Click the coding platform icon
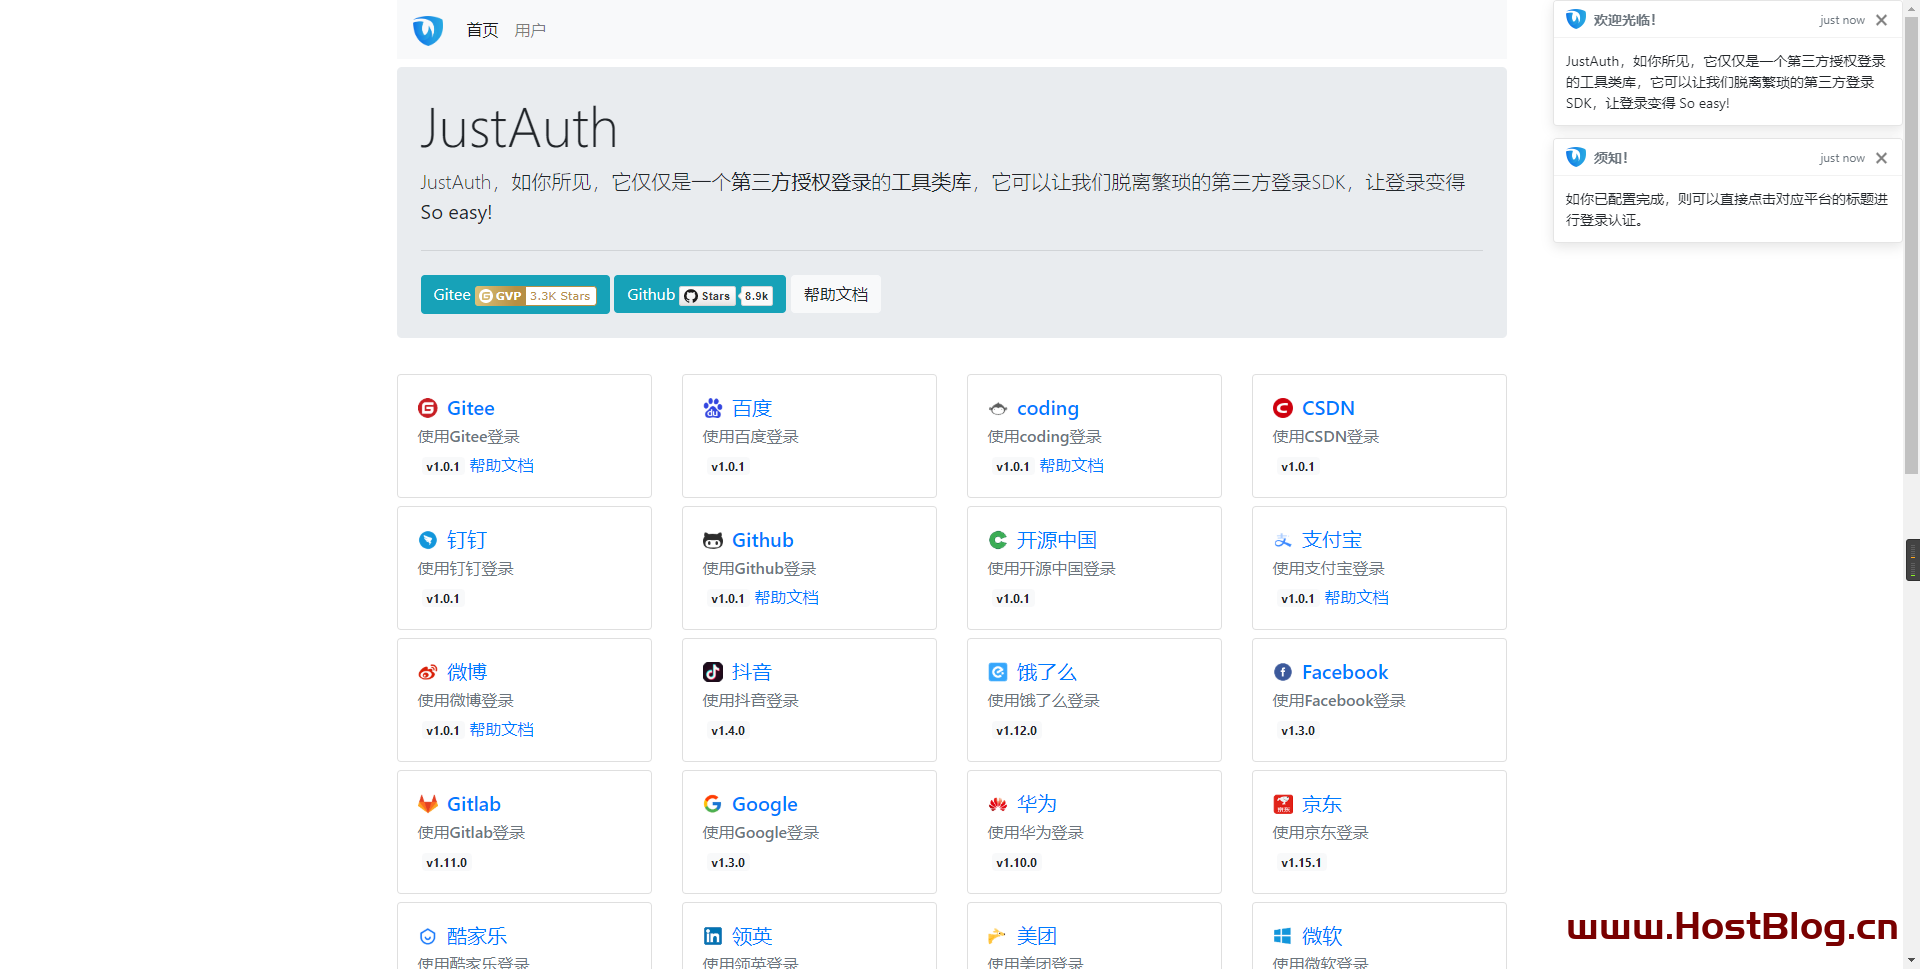Image resolution: width=1920 pixels, height=969 pixels. (x=998, y=408)
